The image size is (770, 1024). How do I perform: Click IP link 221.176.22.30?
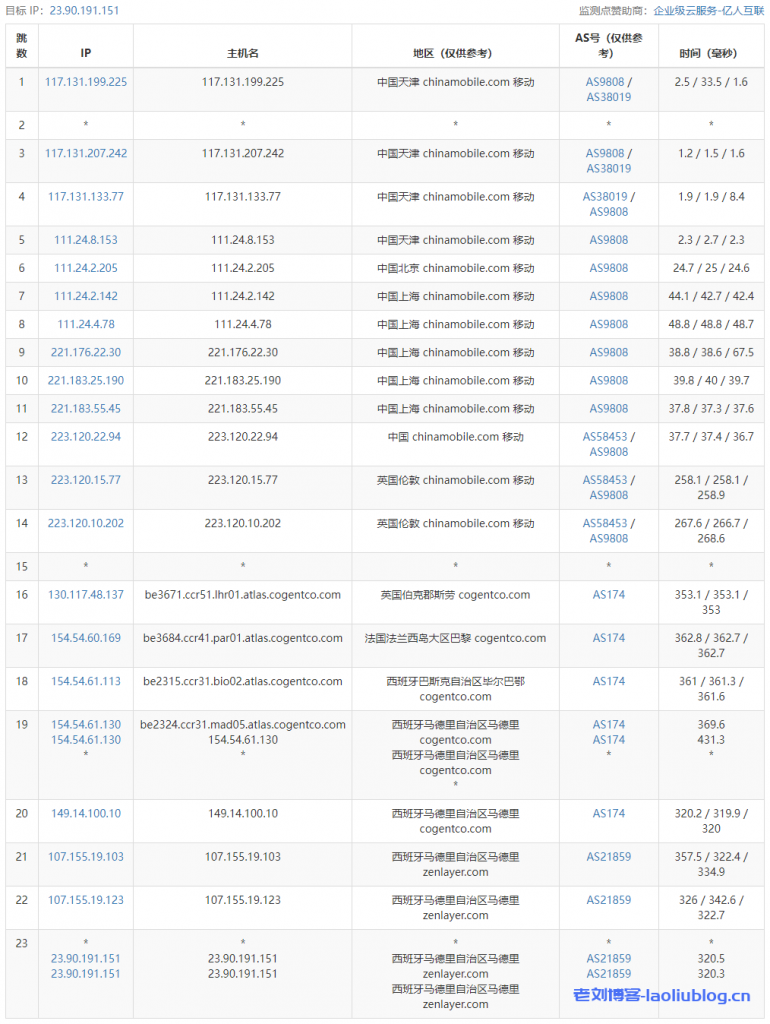[86, 352]
